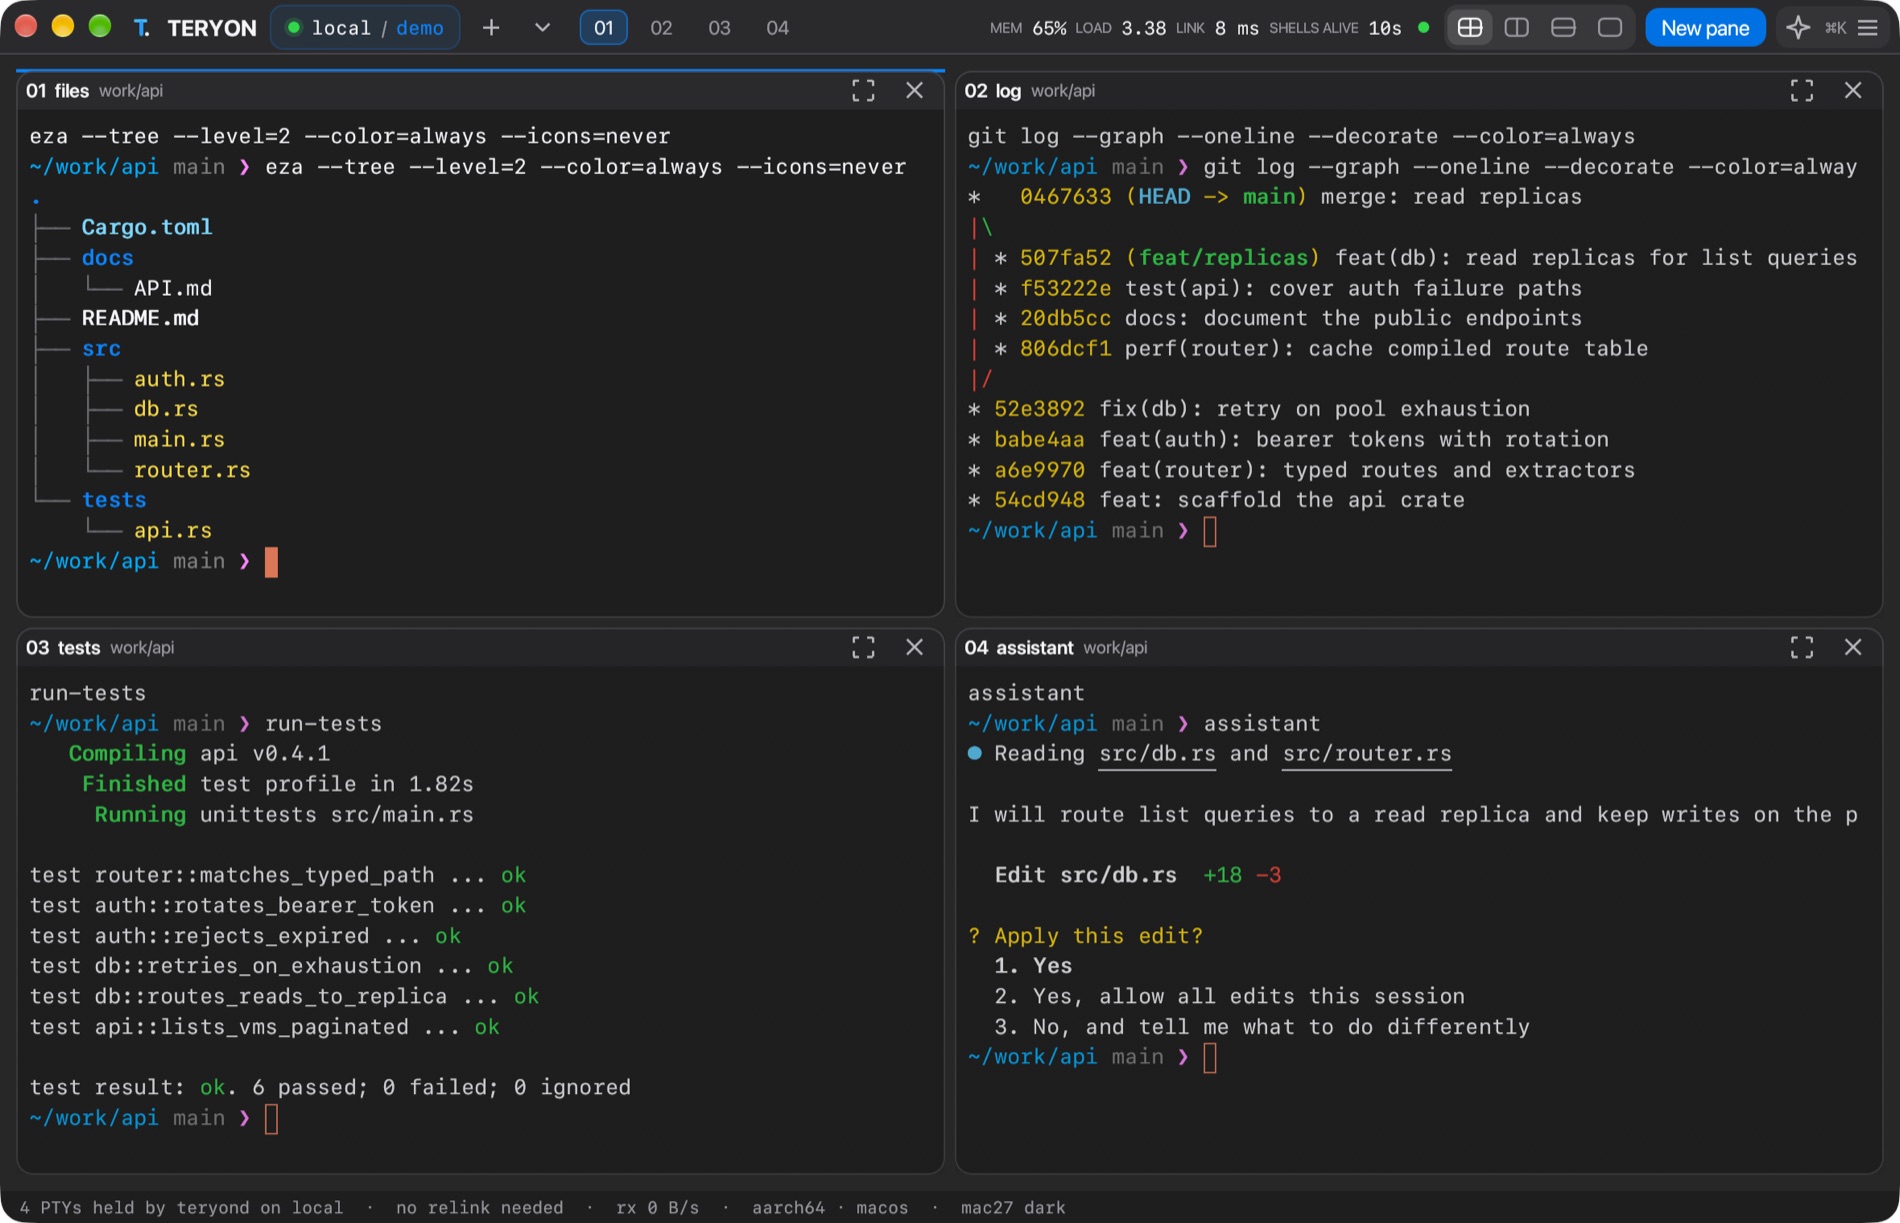This screenshot has width=1900, height=1223.
Task: Maximize the 03 tests pane
Action: click(x=863, y=648)
